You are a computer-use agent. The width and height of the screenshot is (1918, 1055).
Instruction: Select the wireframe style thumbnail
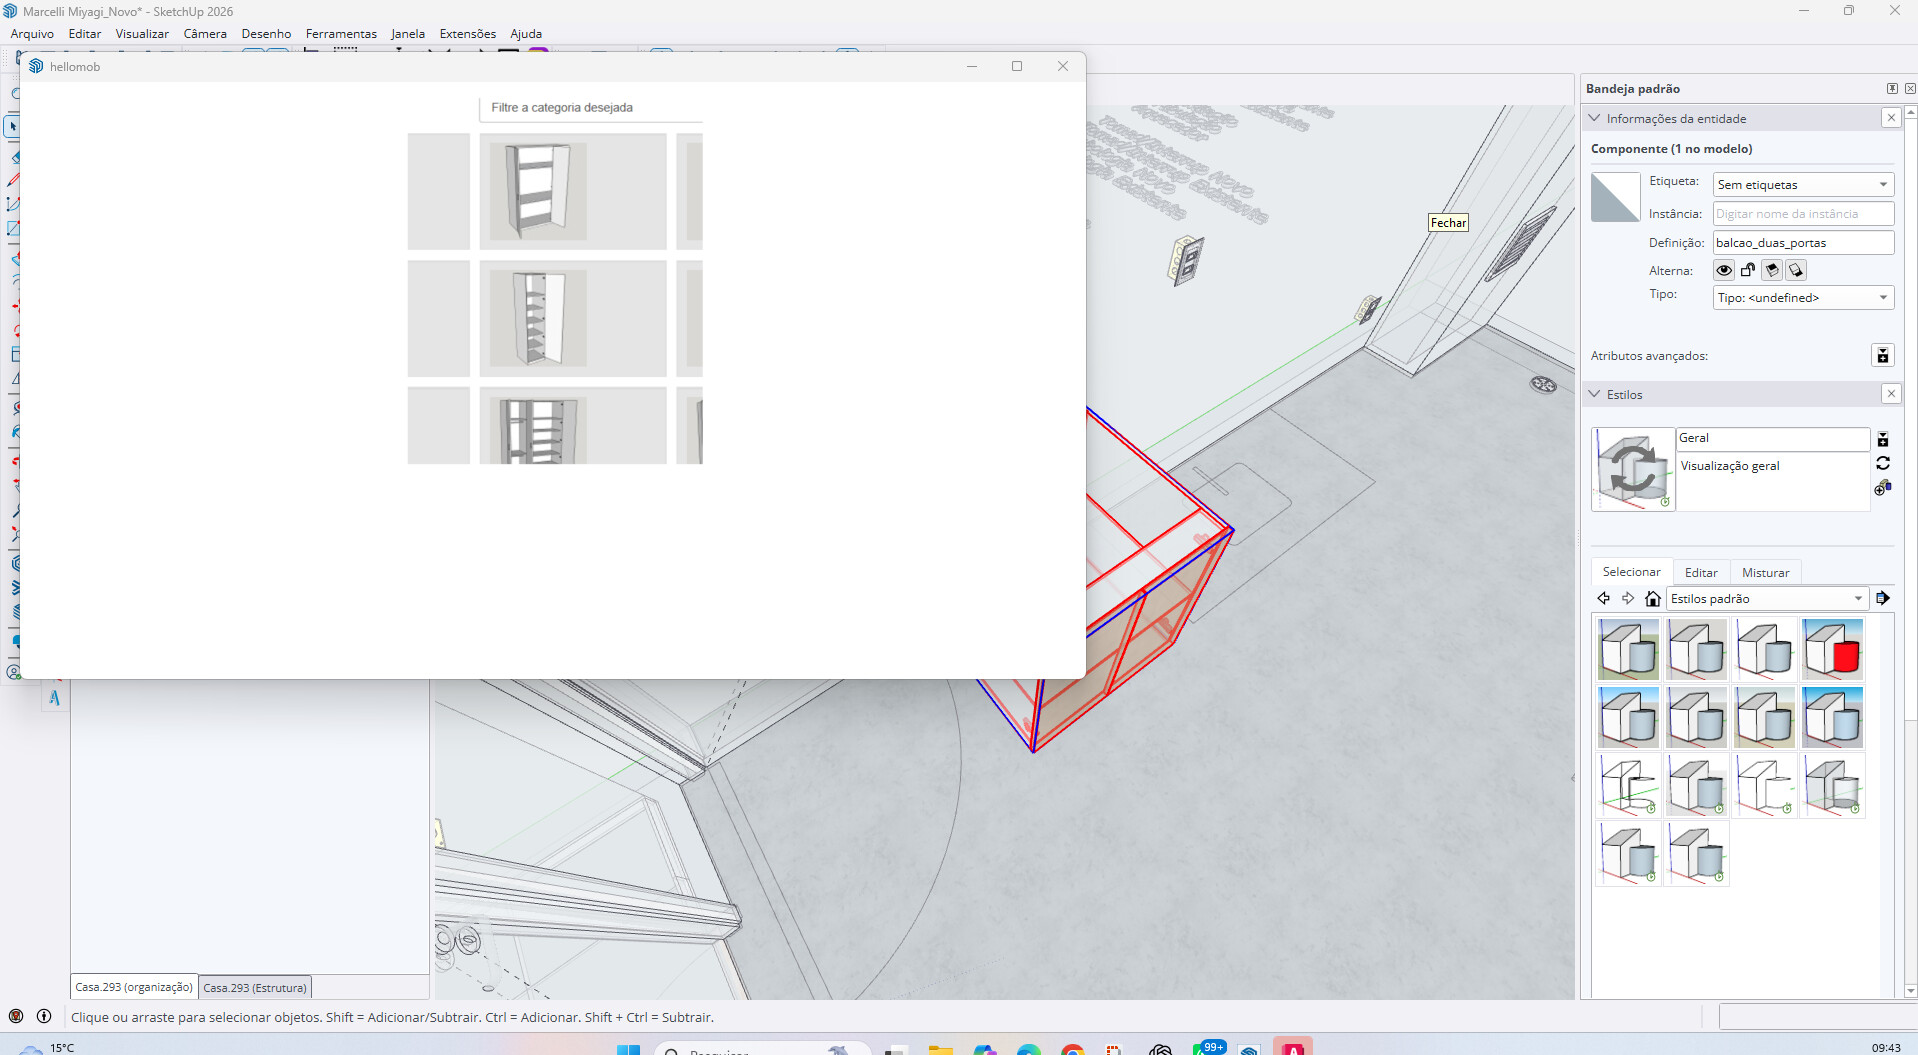pyautogui.click(x=1629, y=785)
